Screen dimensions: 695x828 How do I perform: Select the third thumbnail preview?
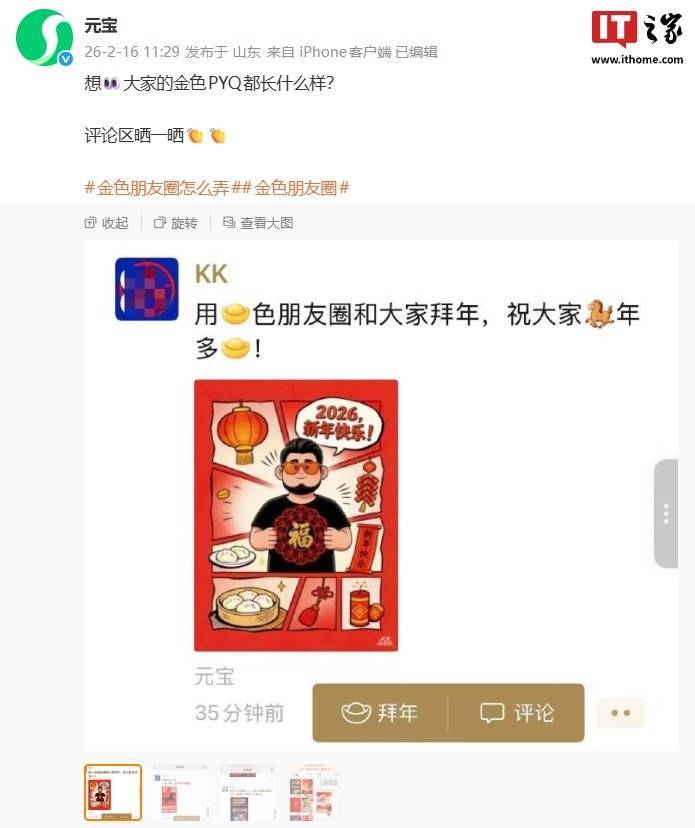(247, 792)
